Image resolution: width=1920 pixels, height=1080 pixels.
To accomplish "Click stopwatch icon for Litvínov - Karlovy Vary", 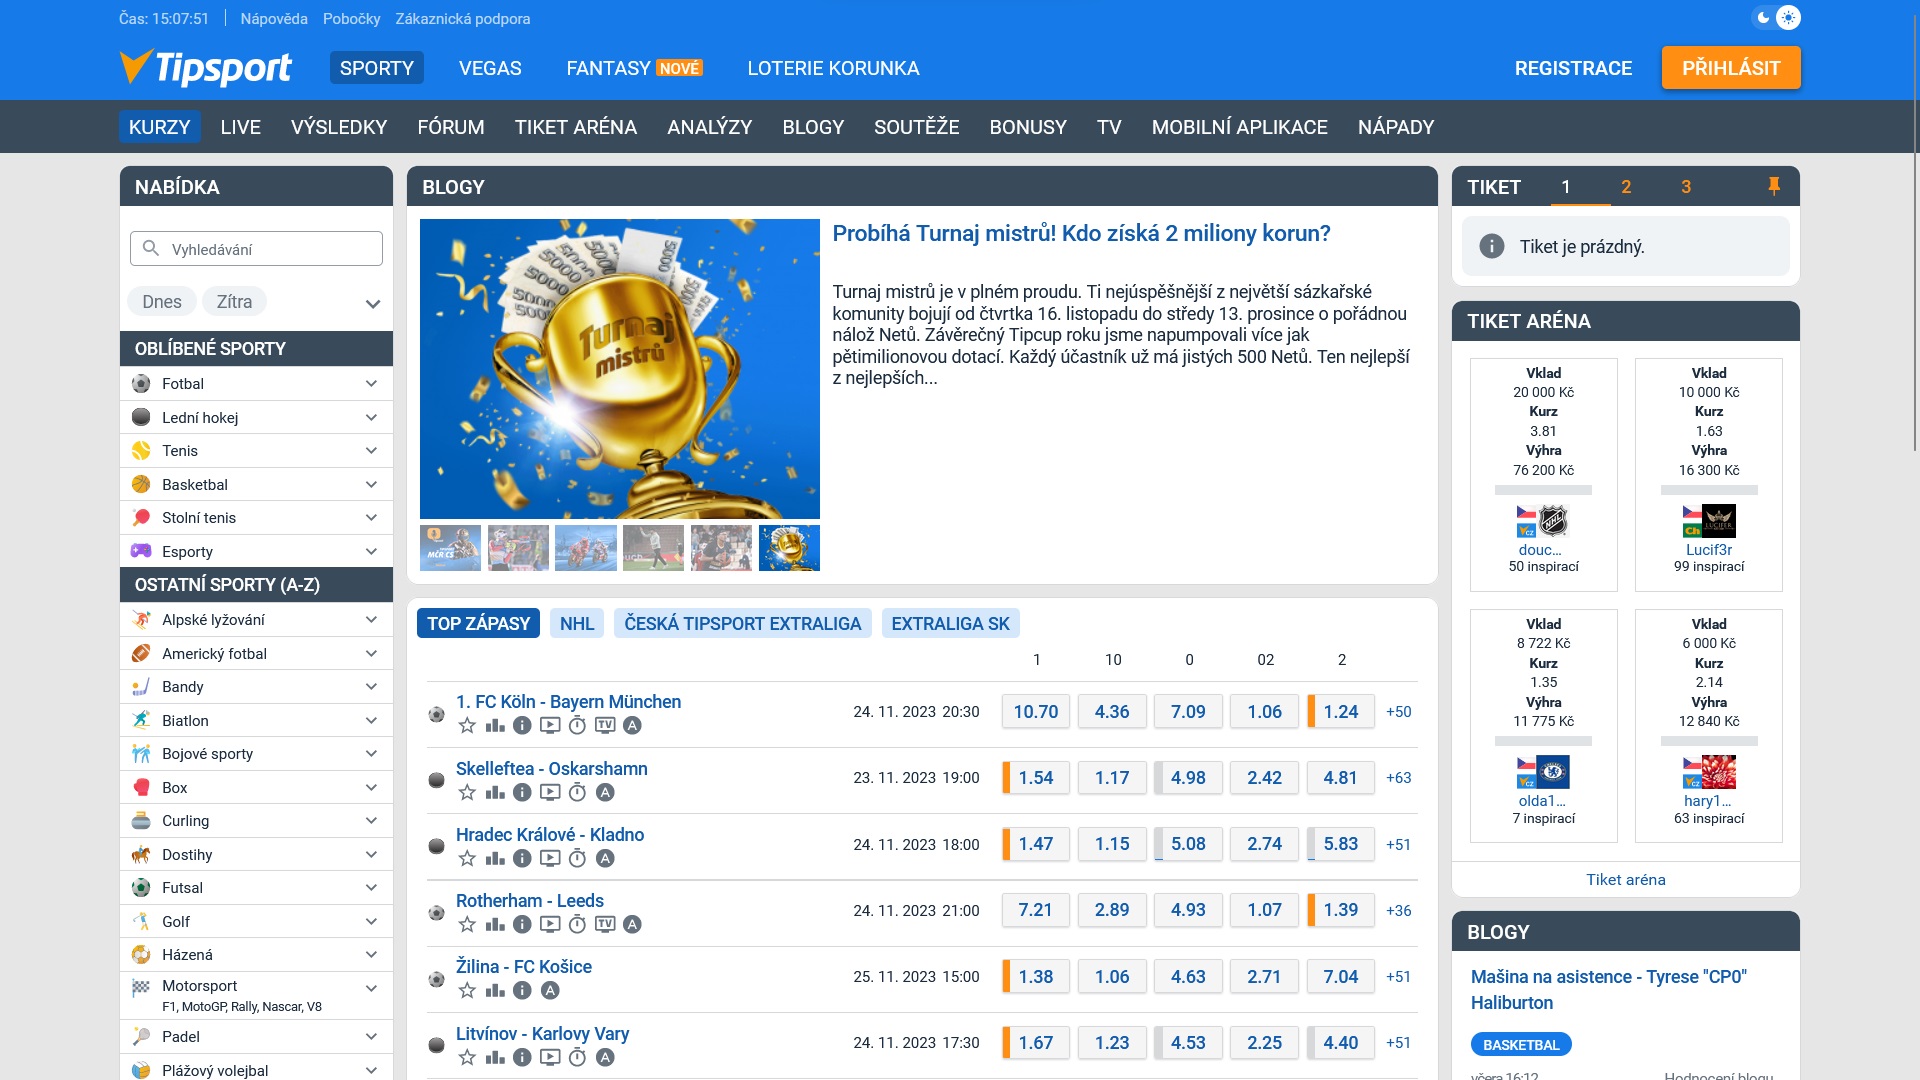I will coord(577,1058).
